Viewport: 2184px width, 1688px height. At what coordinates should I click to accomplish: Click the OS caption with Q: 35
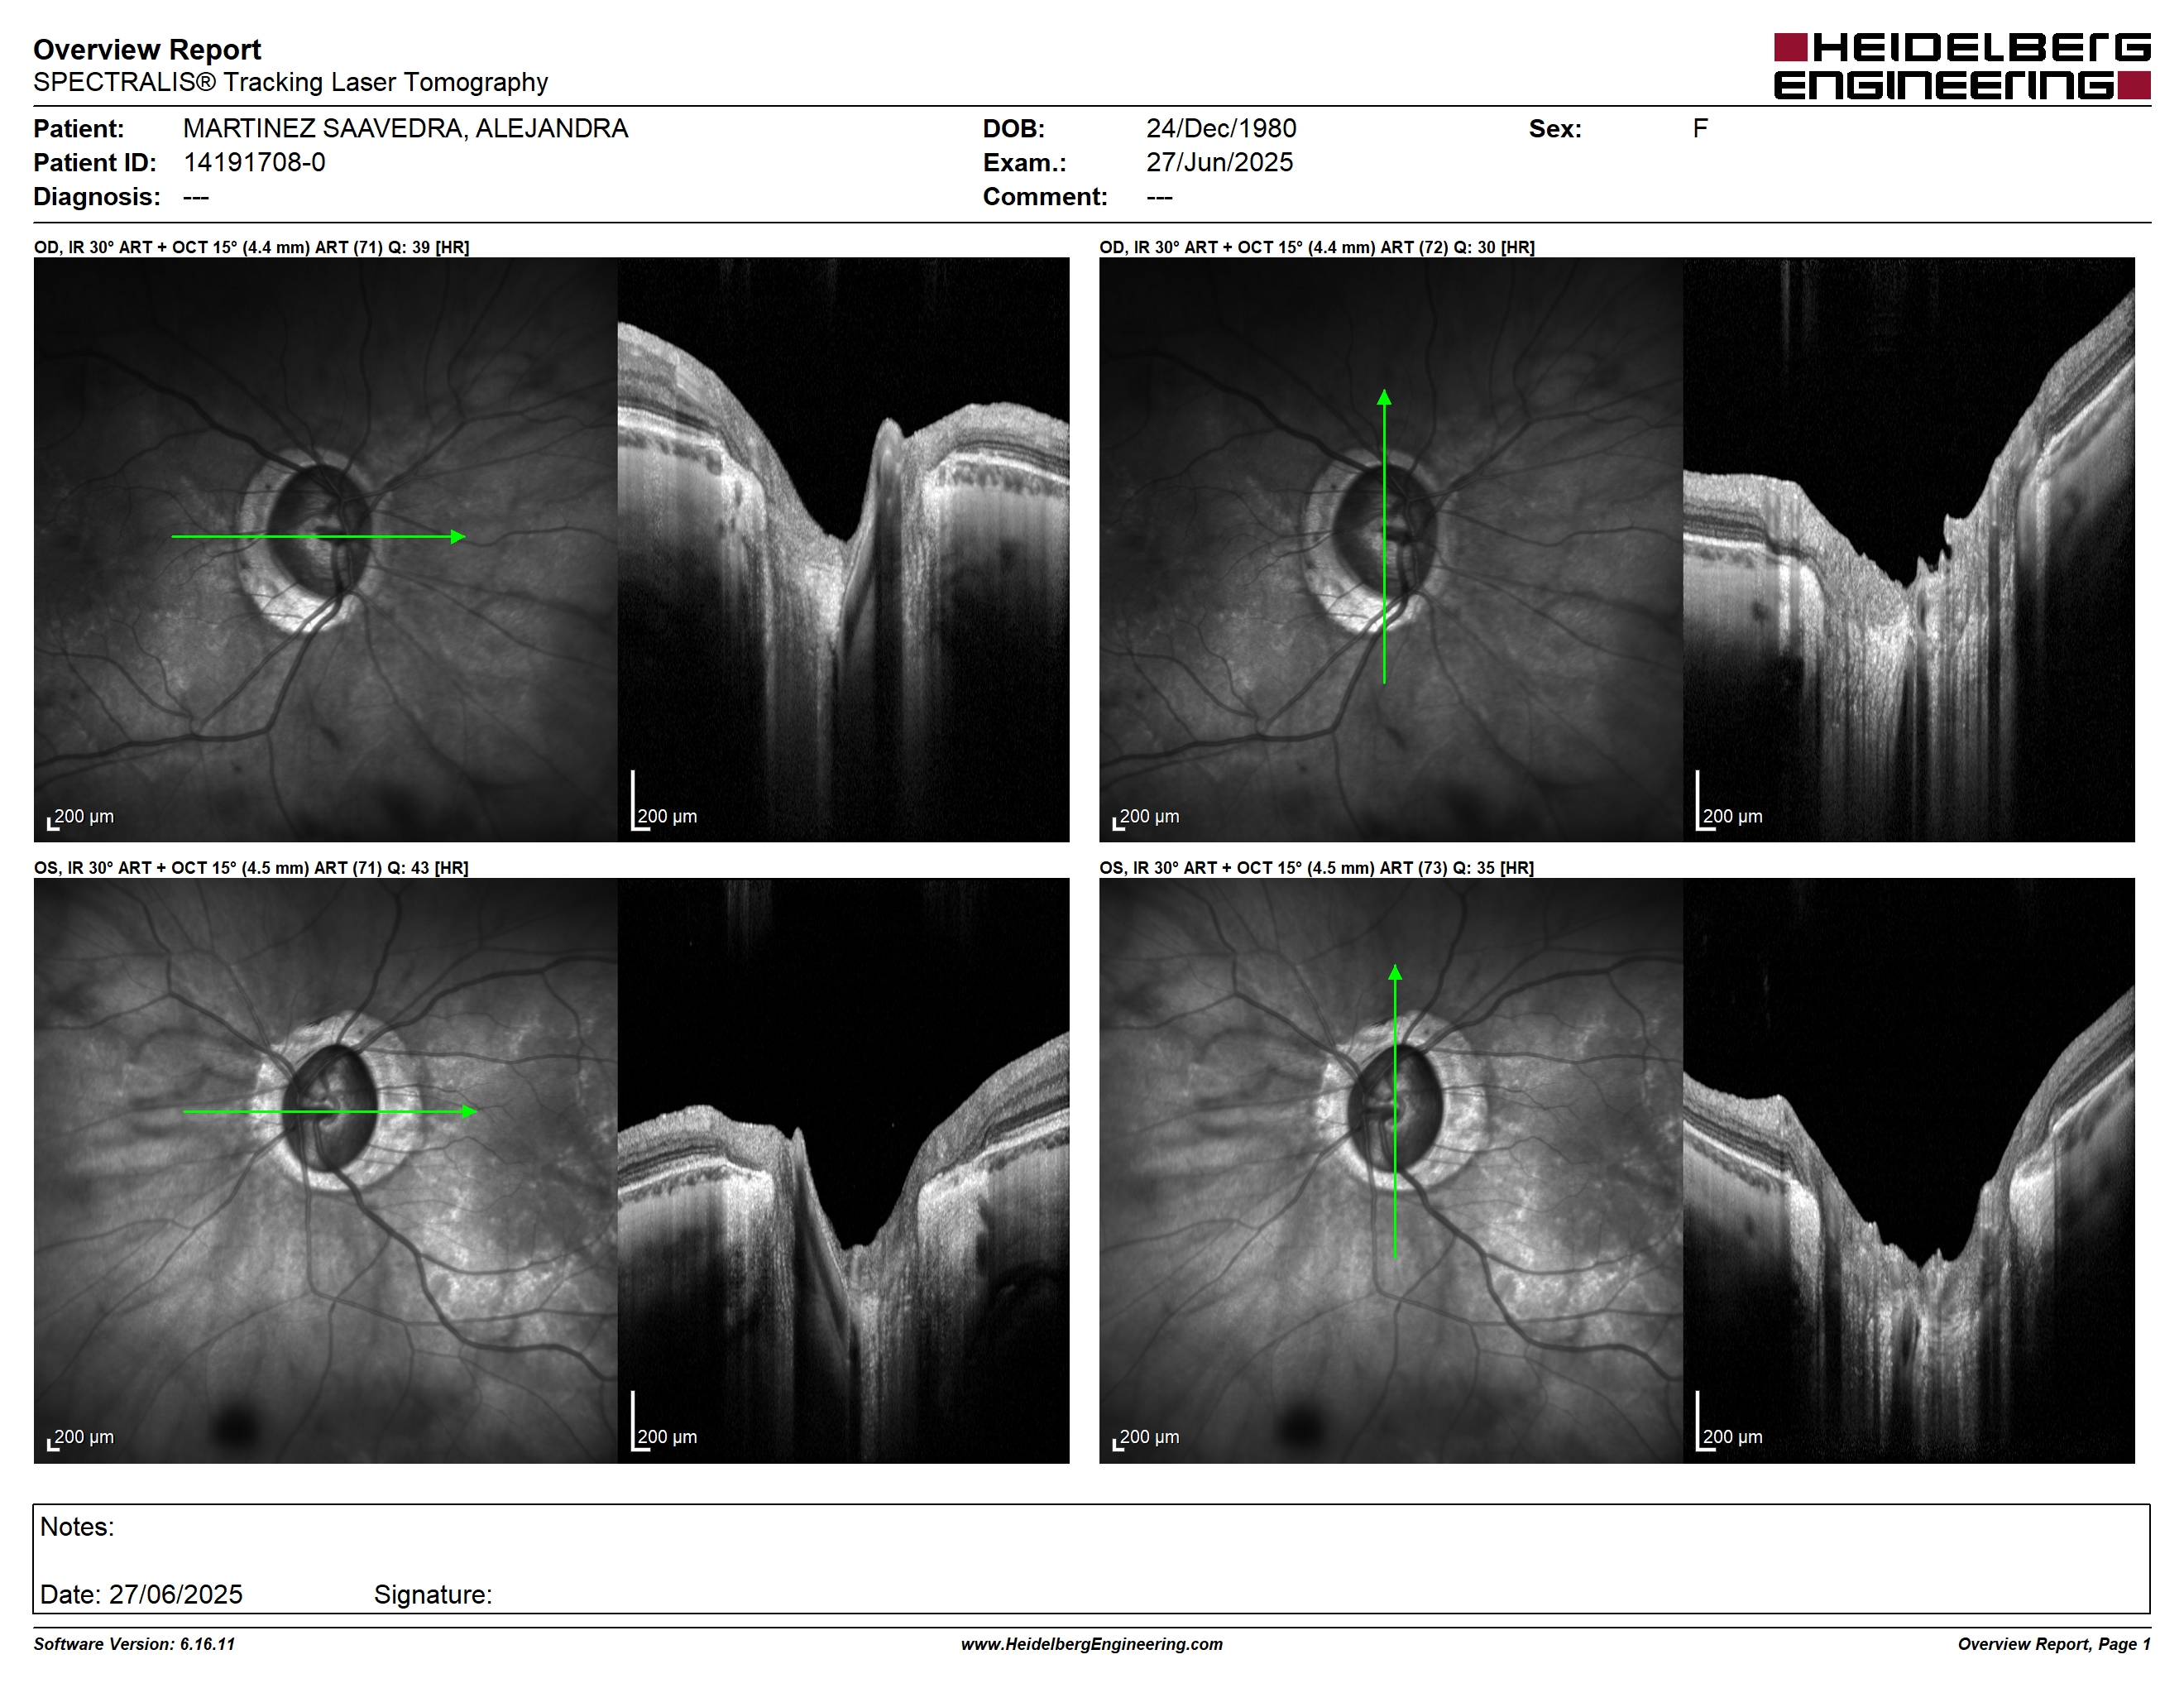(1317, 868)
